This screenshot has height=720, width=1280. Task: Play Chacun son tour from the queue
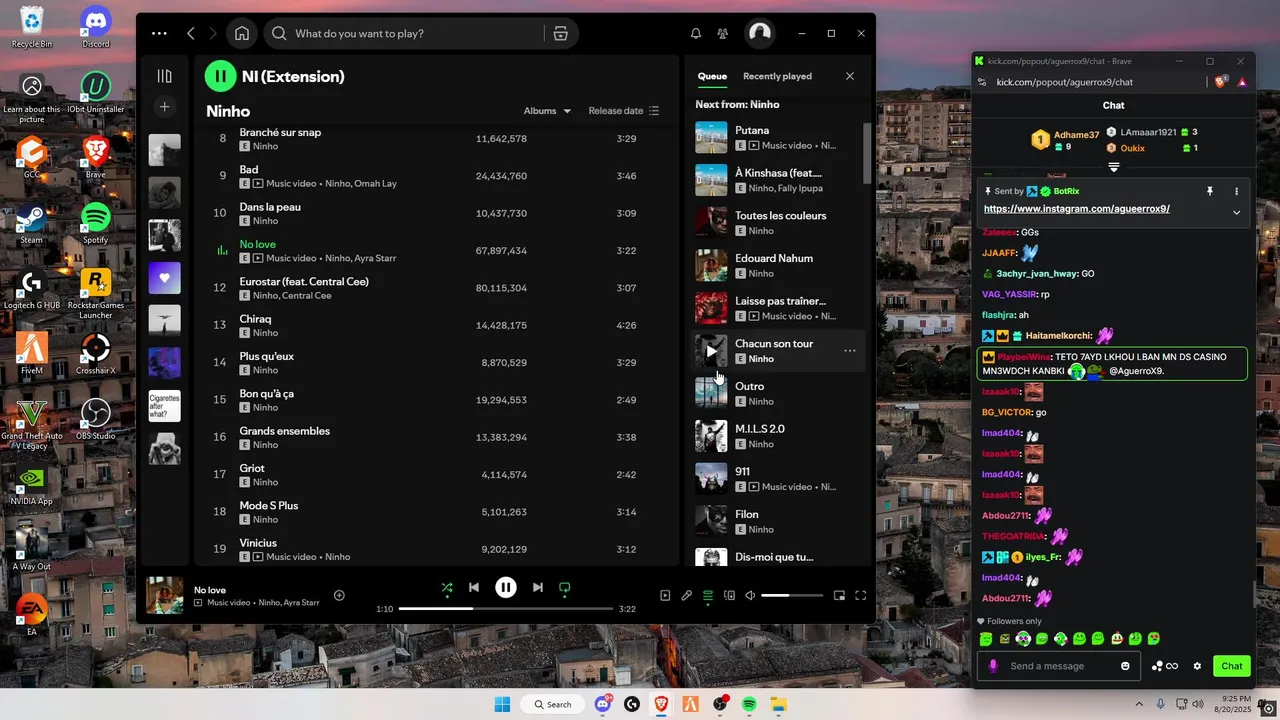coord(711,351)
